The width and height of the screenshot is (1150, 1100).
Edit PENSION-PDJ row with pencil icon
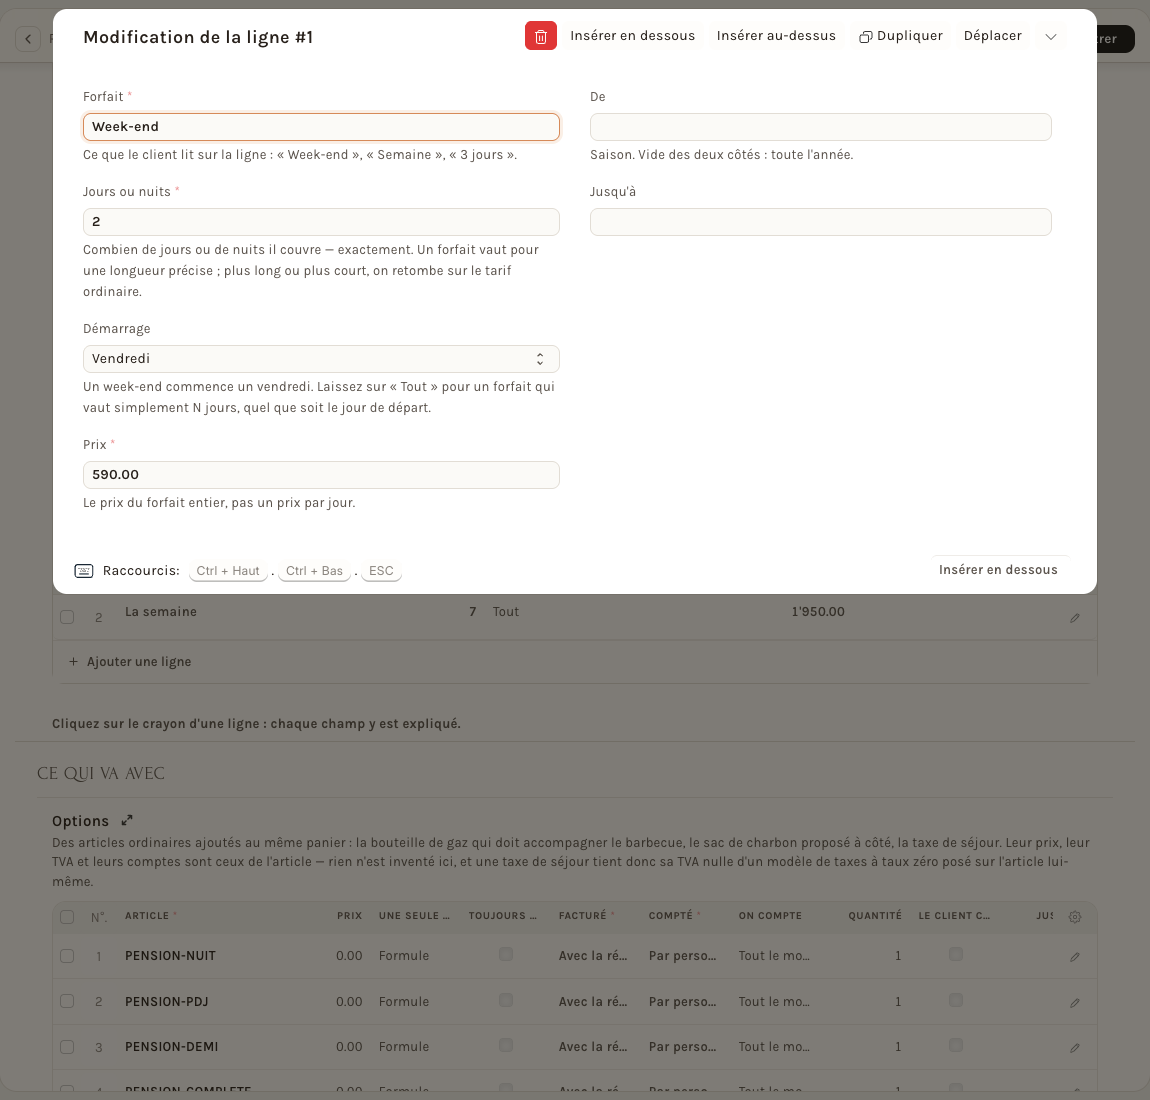1074,1002
